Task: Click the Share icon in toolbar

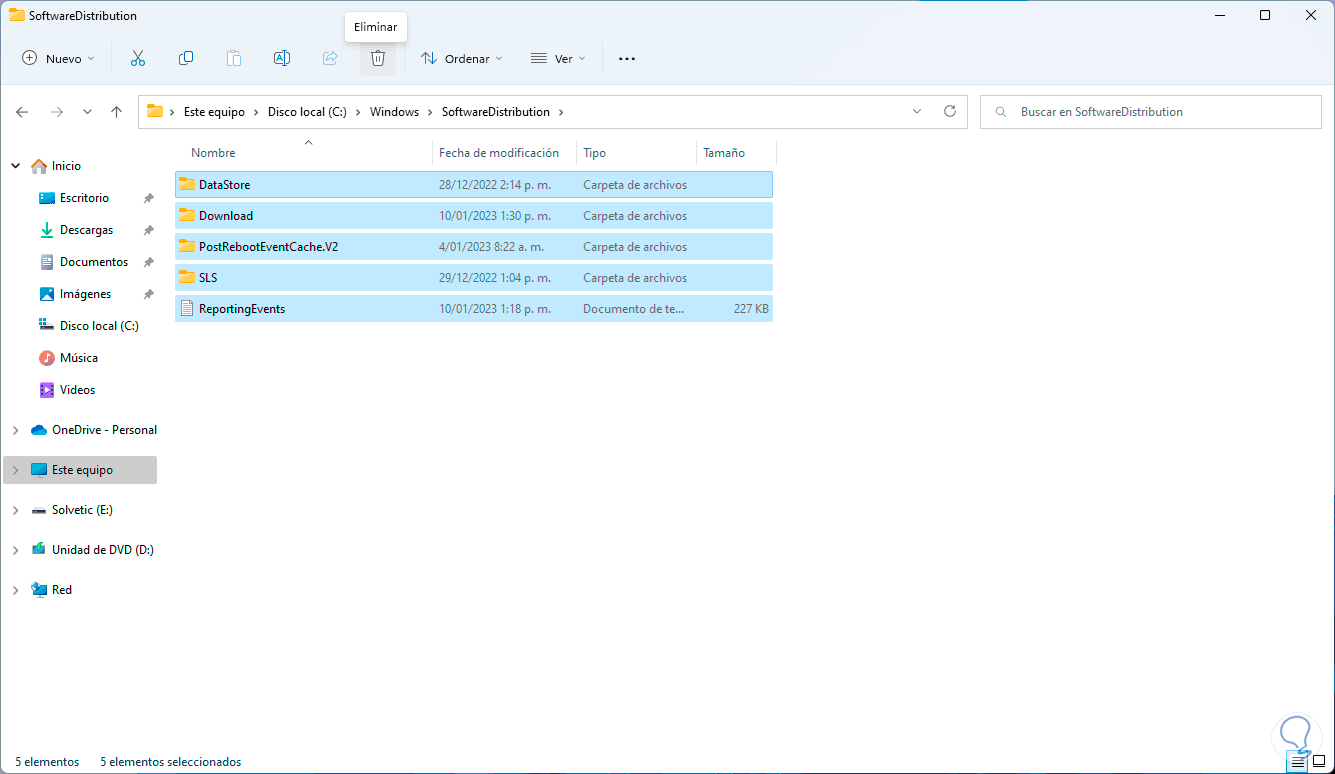Action: point(330,59)
